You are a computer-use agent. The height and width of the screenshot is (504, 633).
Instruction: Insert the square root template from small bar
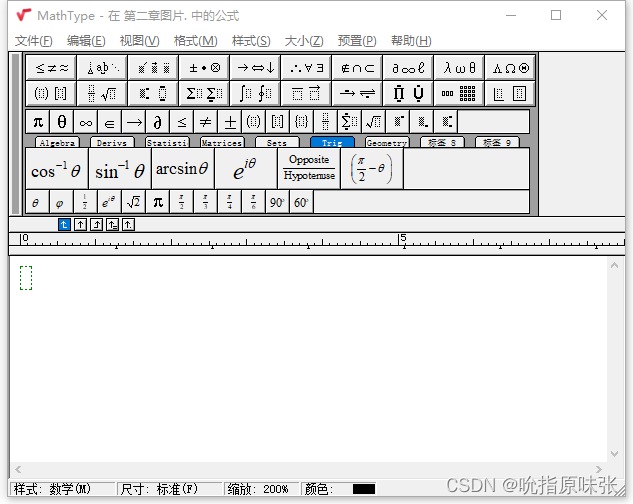373,122
